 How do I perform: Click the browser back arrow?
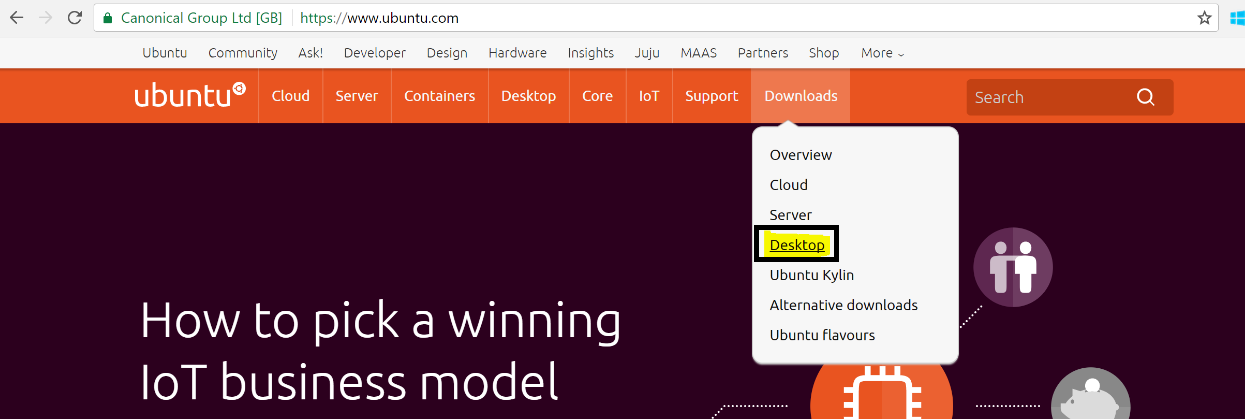coord(16,18)
